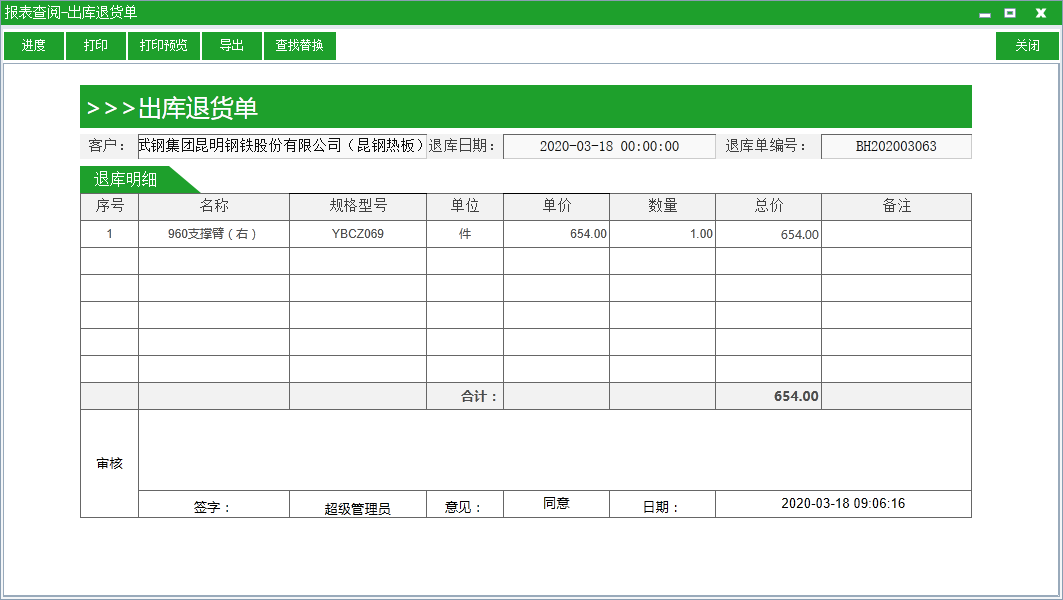Open 查找替换 find and replace

[x=300, y=45]
